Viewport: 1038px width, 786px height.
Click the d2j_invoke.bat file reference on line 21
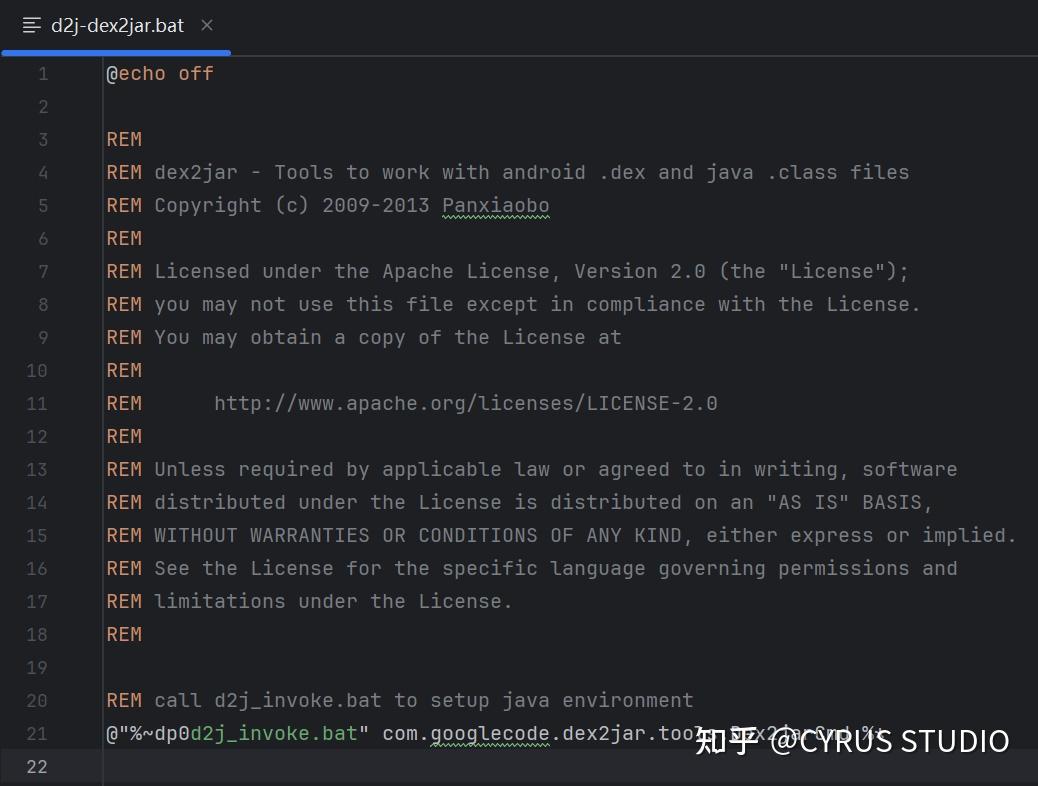point(273,734)
